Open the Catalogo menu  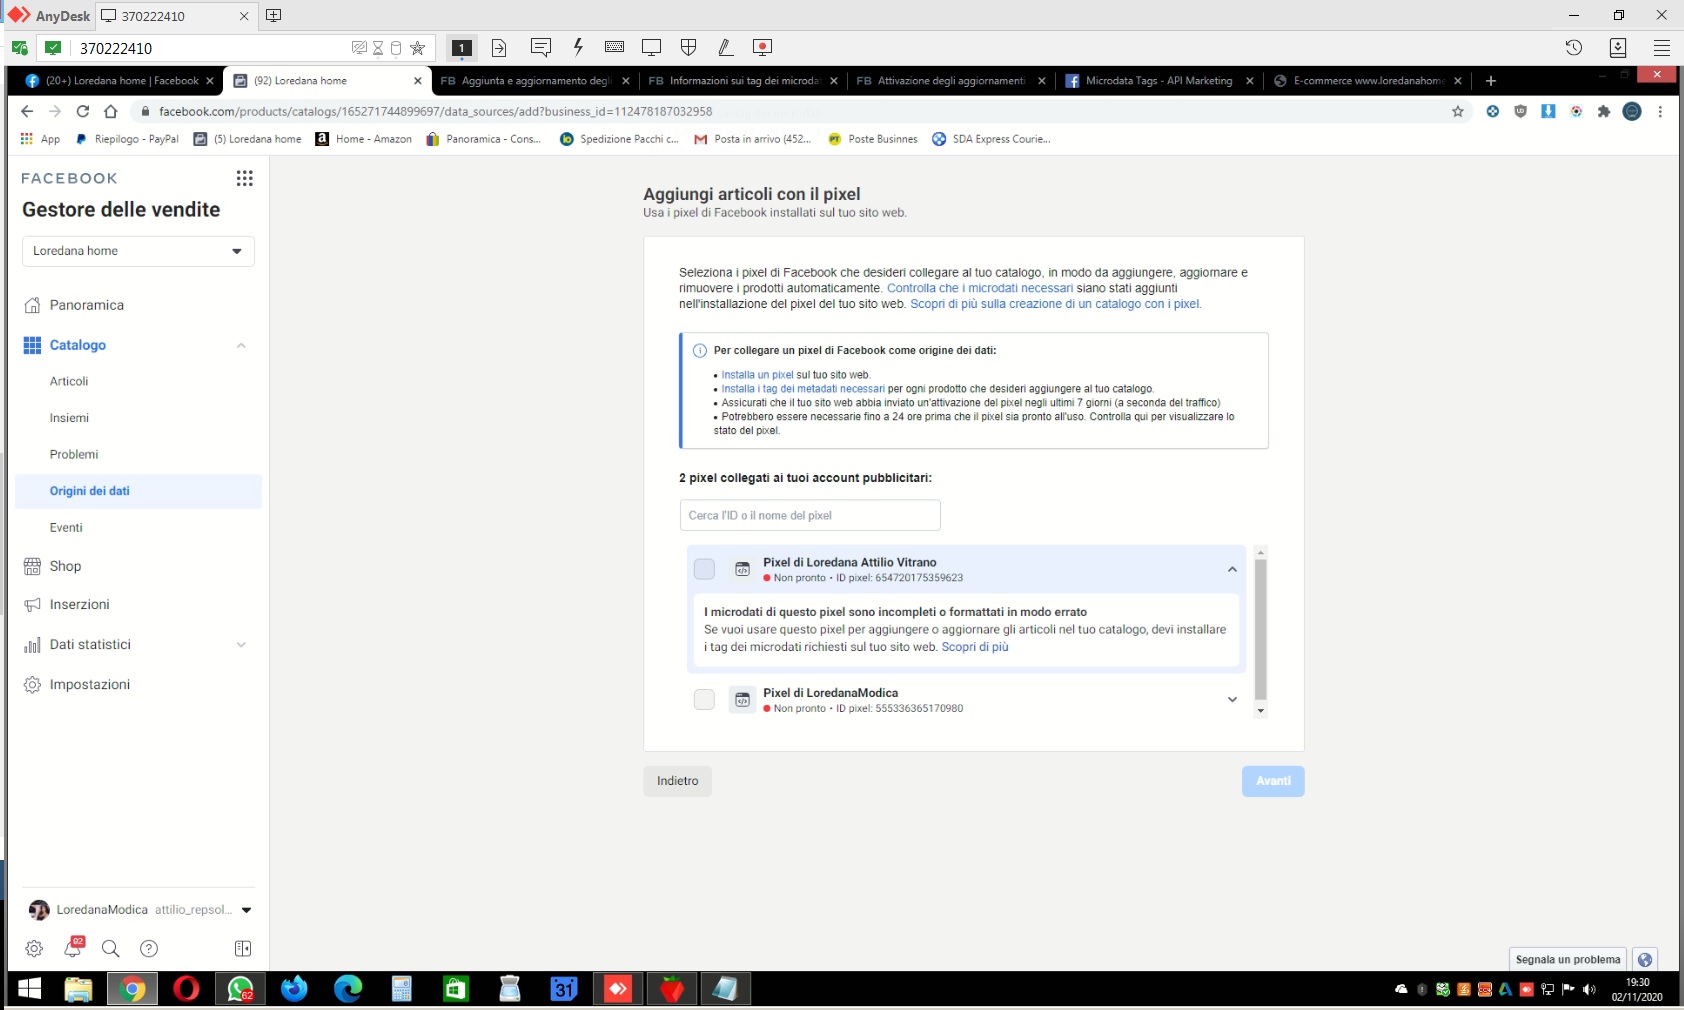78,345
